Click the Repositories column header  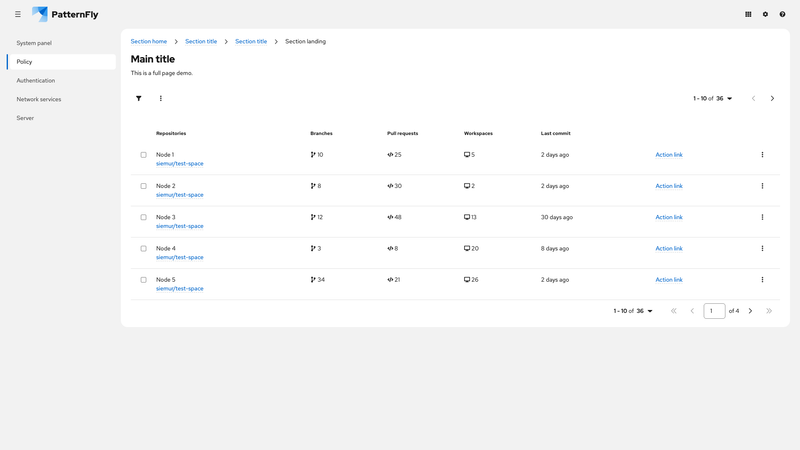pyautogui.click(x=171, y=133)
